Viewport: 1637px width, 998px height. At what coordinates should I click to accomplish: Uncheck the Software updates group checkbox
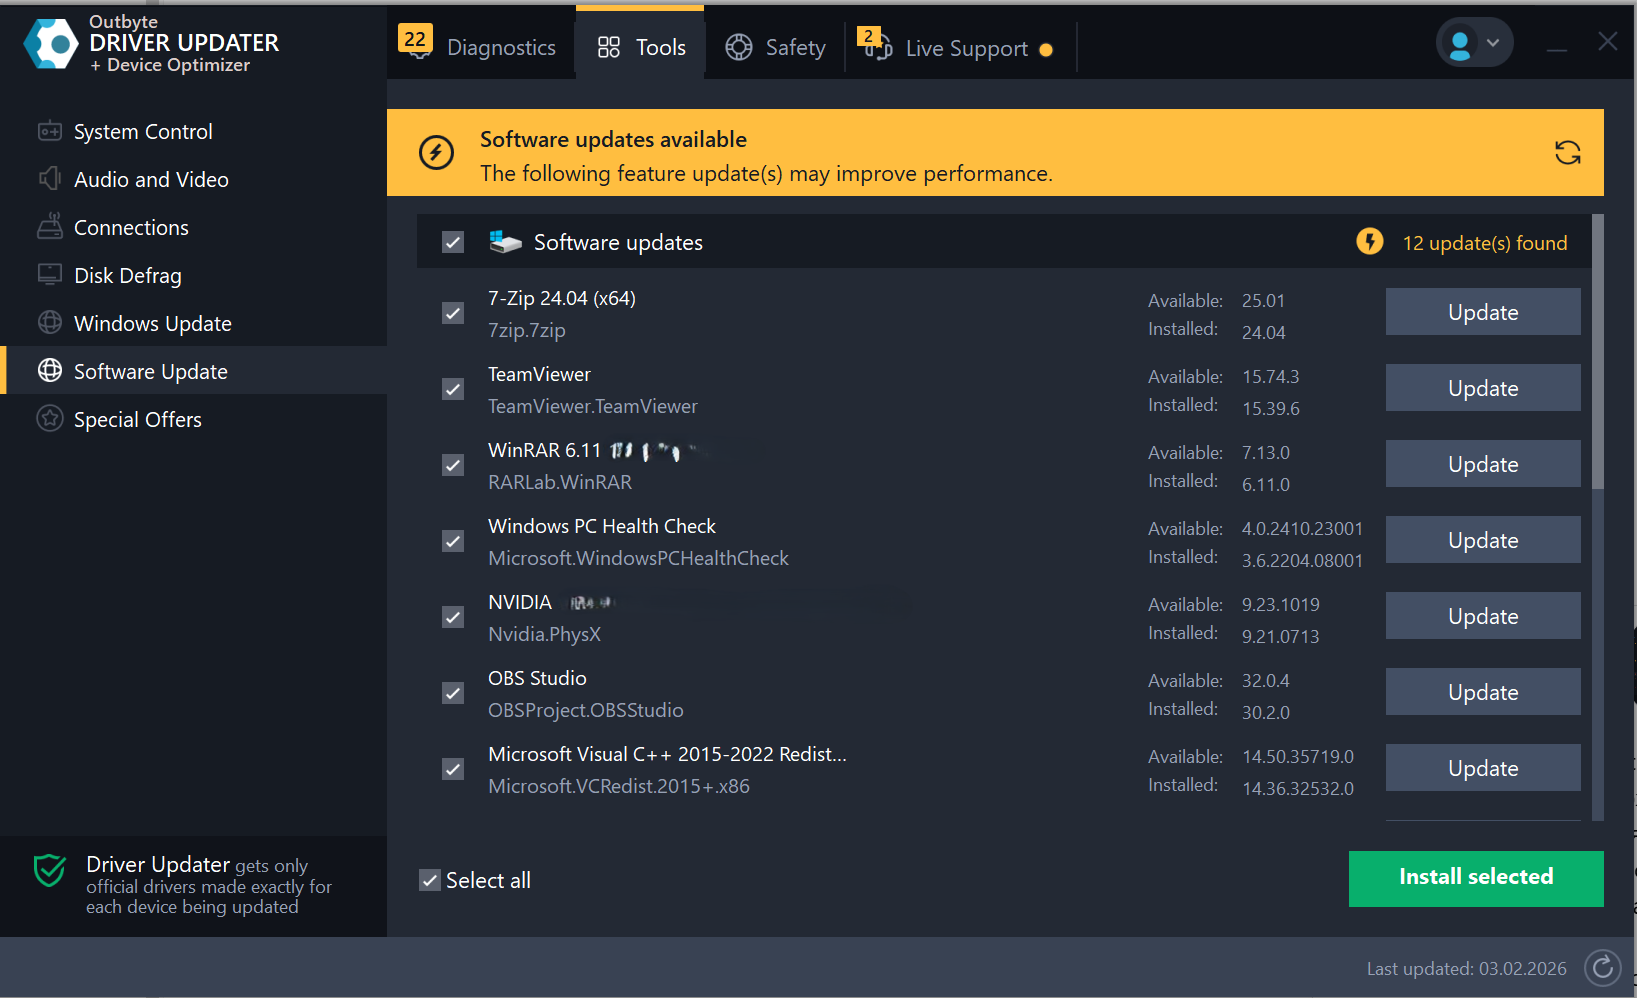[453, 242]
